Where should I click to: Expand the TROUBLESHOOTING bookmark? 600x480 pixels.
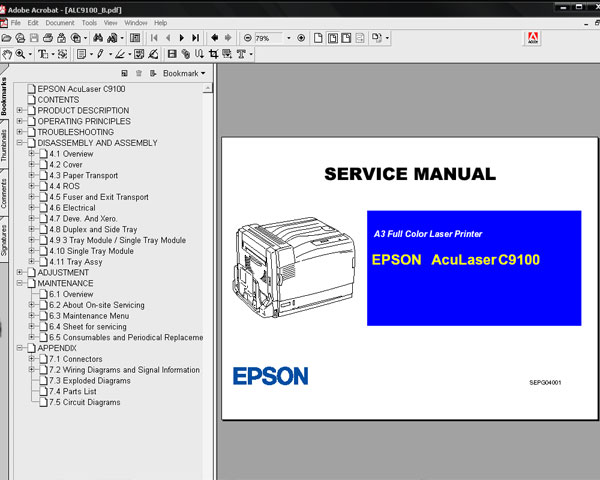20,132
